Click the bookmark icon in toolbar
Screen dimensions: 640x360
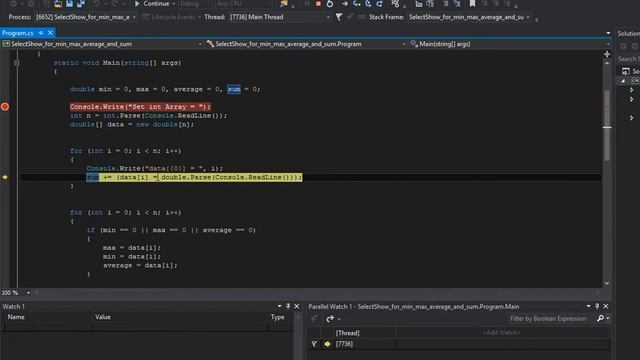pyautogui.click(x=472, y=4)
